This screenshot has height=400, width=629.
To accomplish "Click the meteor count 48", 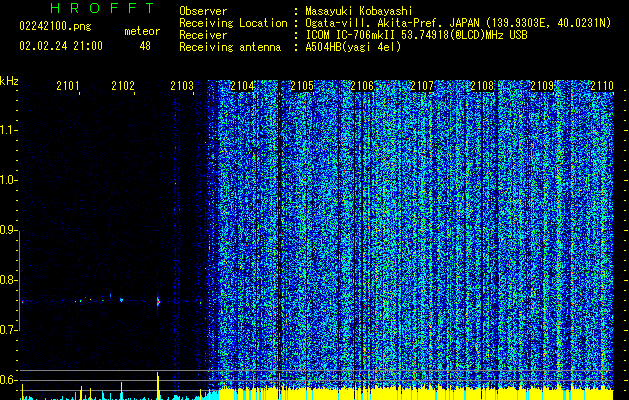I will [145, 46].
